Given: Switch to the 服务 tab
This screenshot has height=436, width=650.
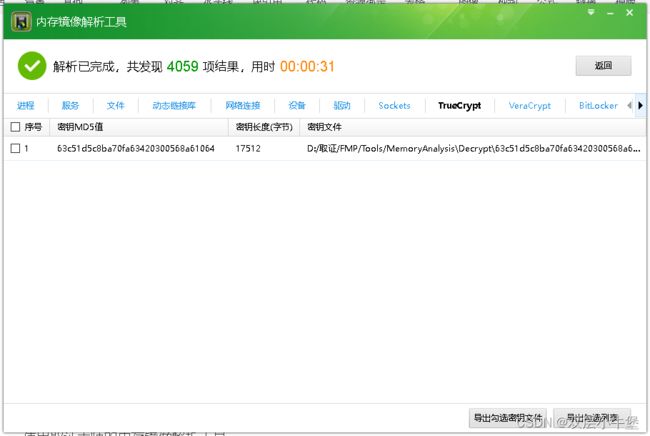Looking at the screenshot, I should [x=70, y=106].
